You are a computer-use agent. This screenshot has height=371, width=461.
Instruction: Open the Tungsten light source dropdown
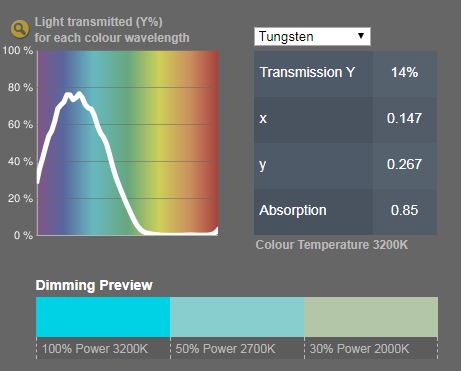click(x=312, y=36)
